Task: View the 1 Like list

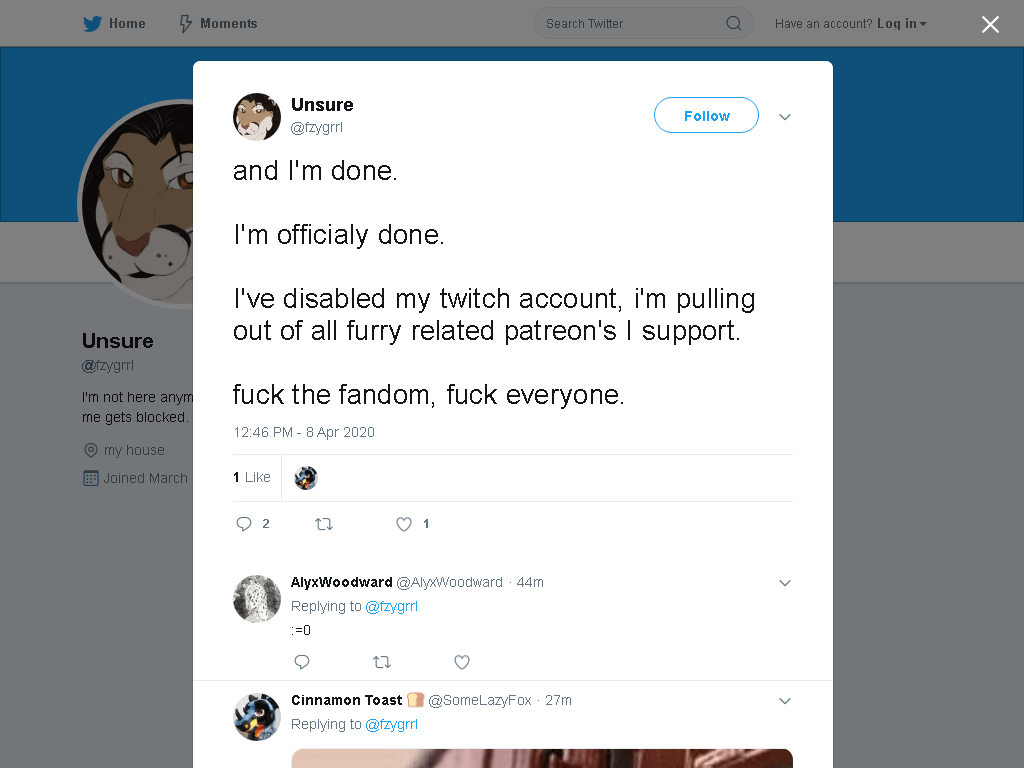Action: pyautogui.click(x=251, y=477)
